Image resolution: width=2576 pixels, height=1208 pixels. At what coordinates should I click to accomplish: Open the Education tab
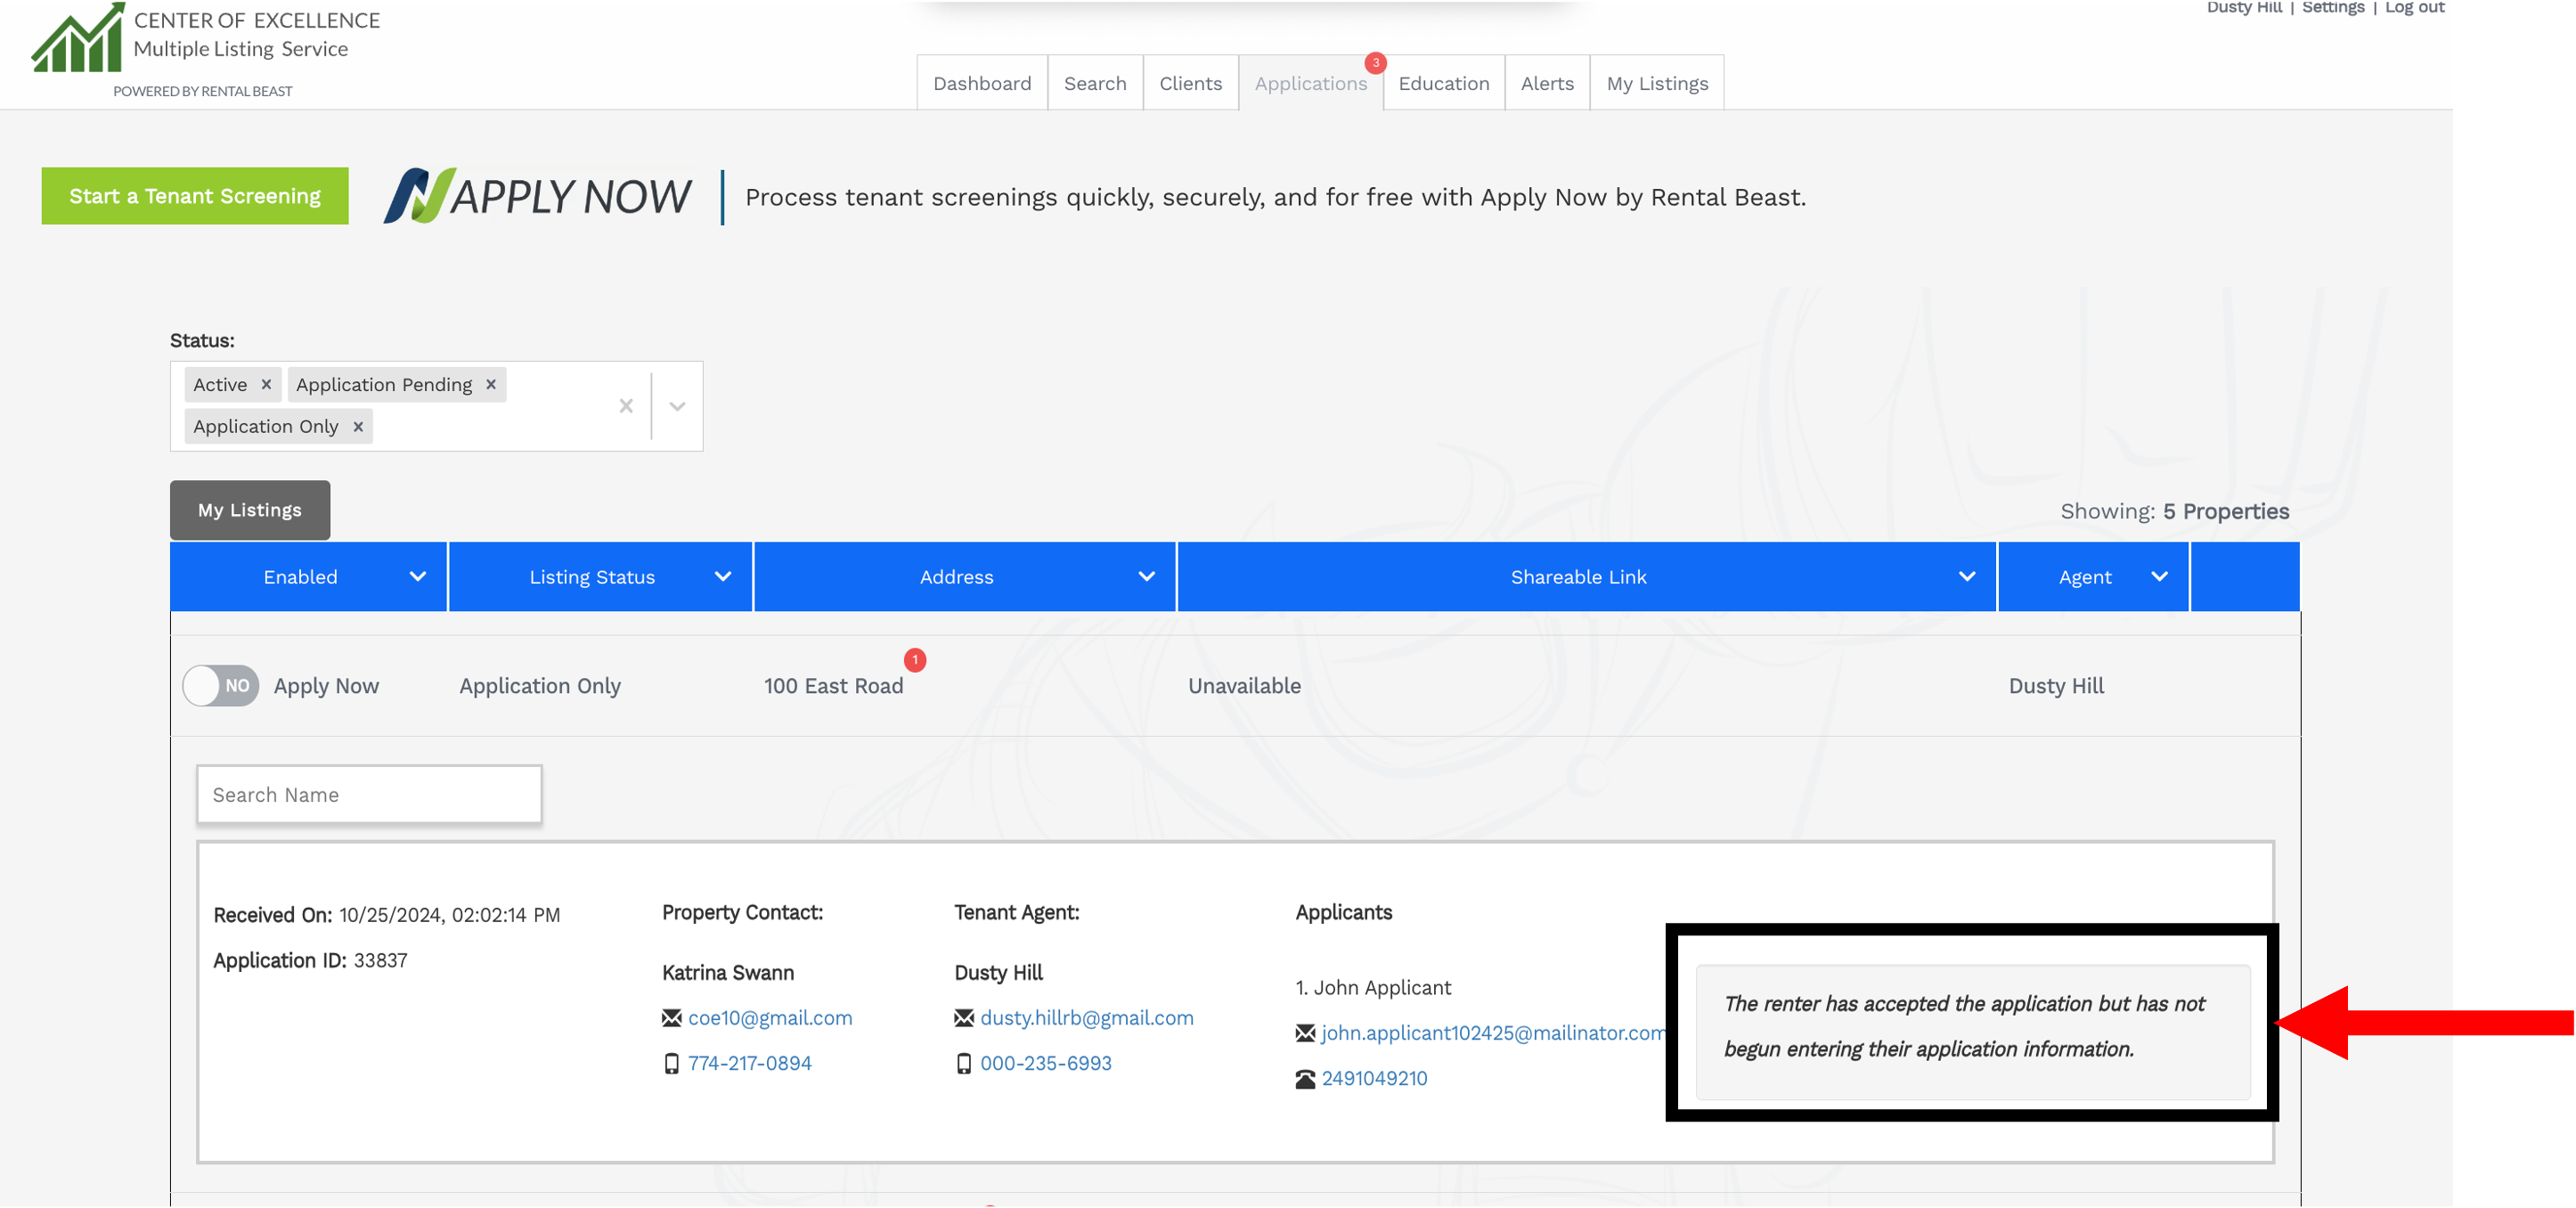[1443, 83]
